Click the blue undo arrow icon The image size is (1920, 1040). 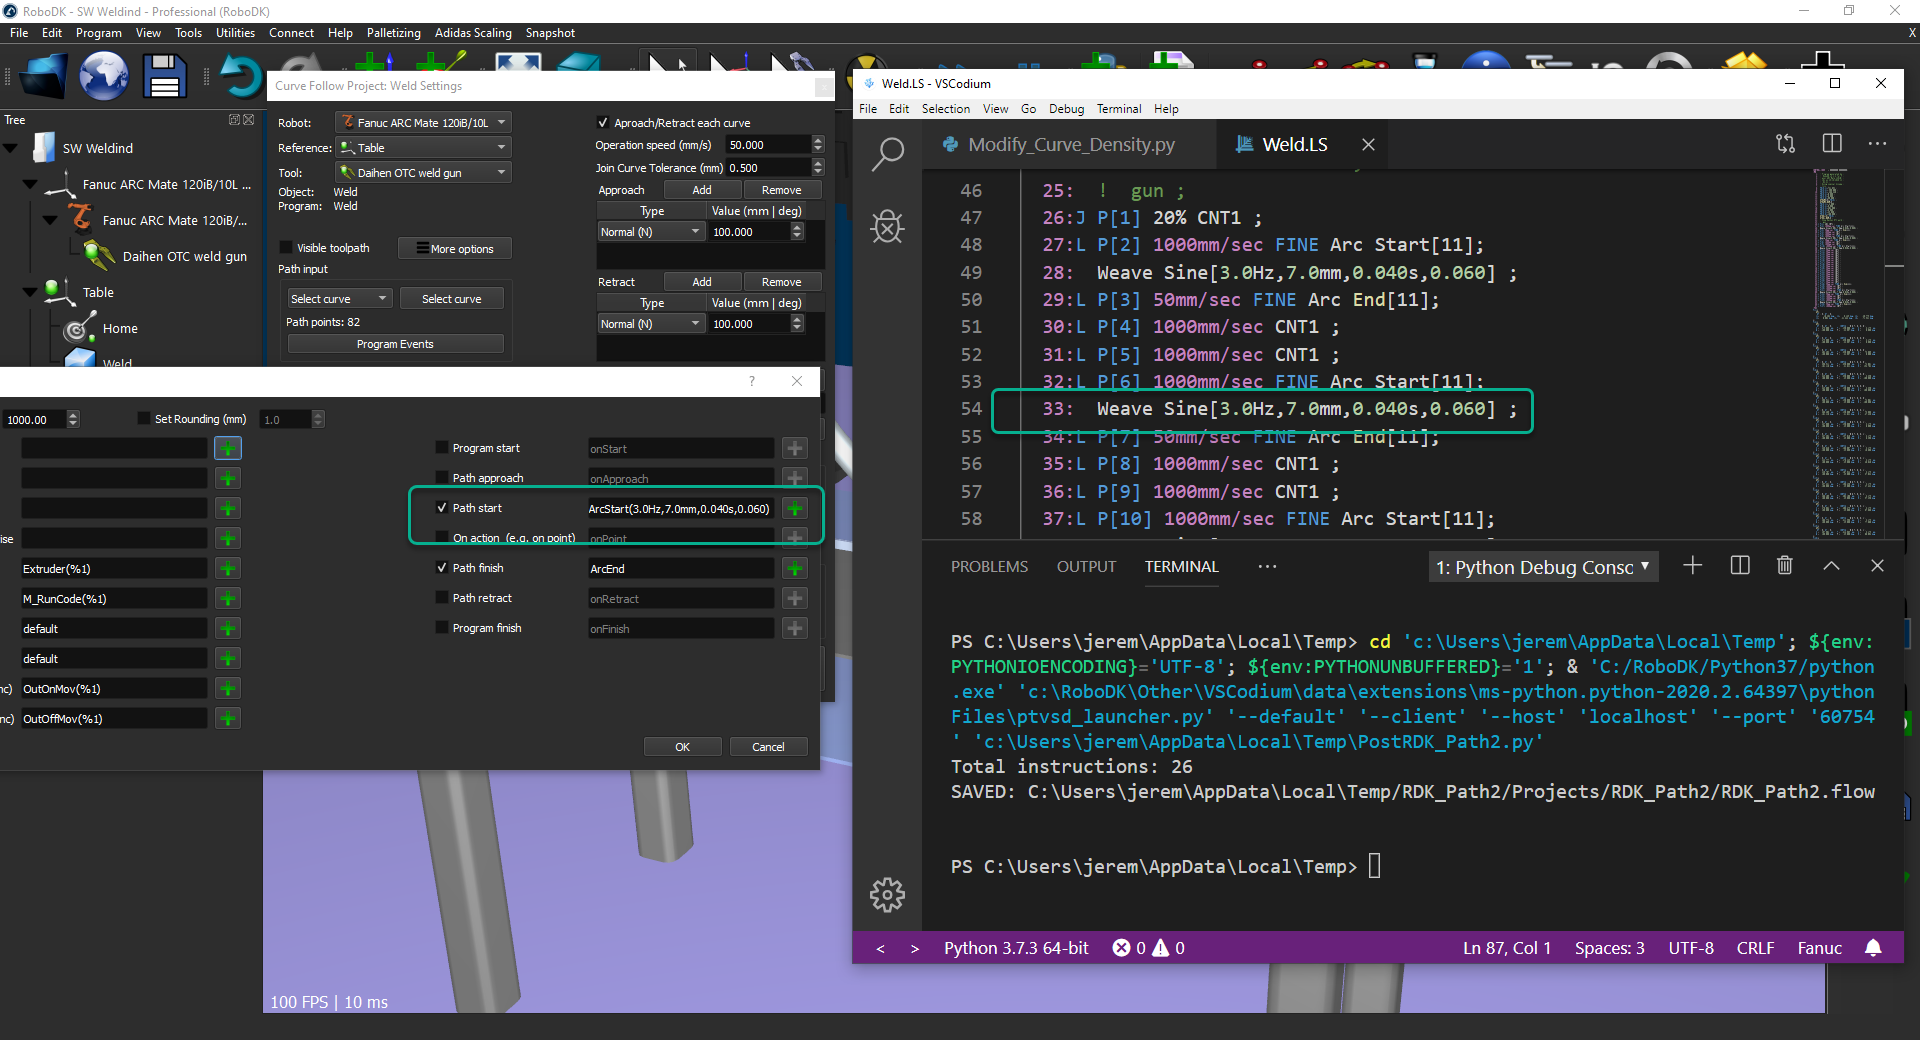click(240, 77)
